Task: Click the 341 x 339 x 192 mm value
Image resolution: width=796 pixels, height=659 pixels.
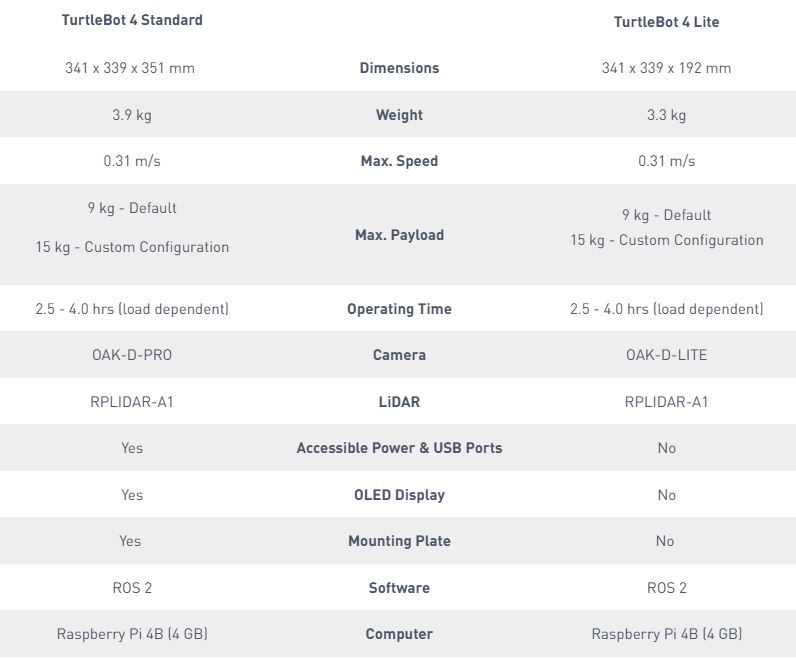Action: click(666, 68)
